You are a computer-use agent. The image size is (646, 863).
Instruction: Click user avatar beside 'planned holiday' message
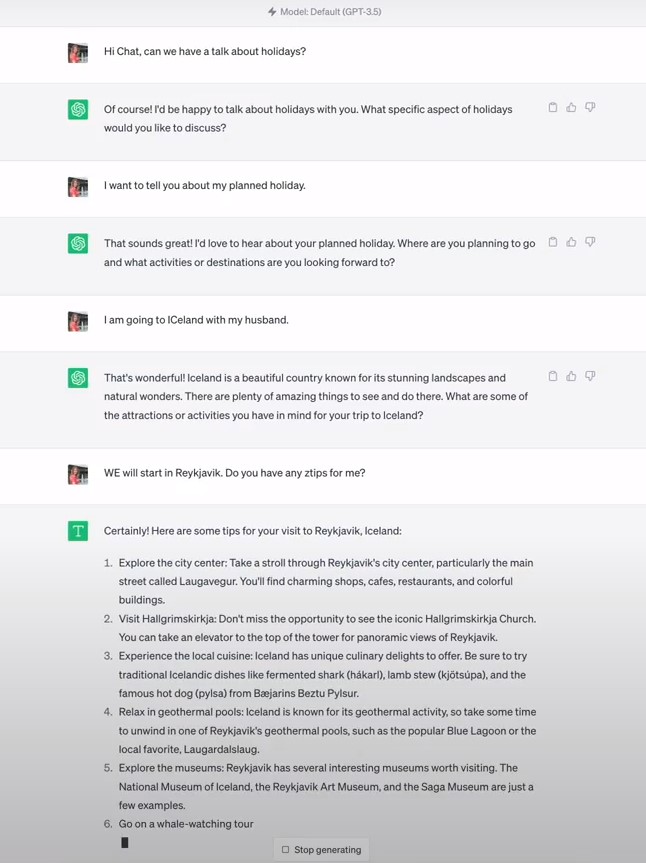78,187
